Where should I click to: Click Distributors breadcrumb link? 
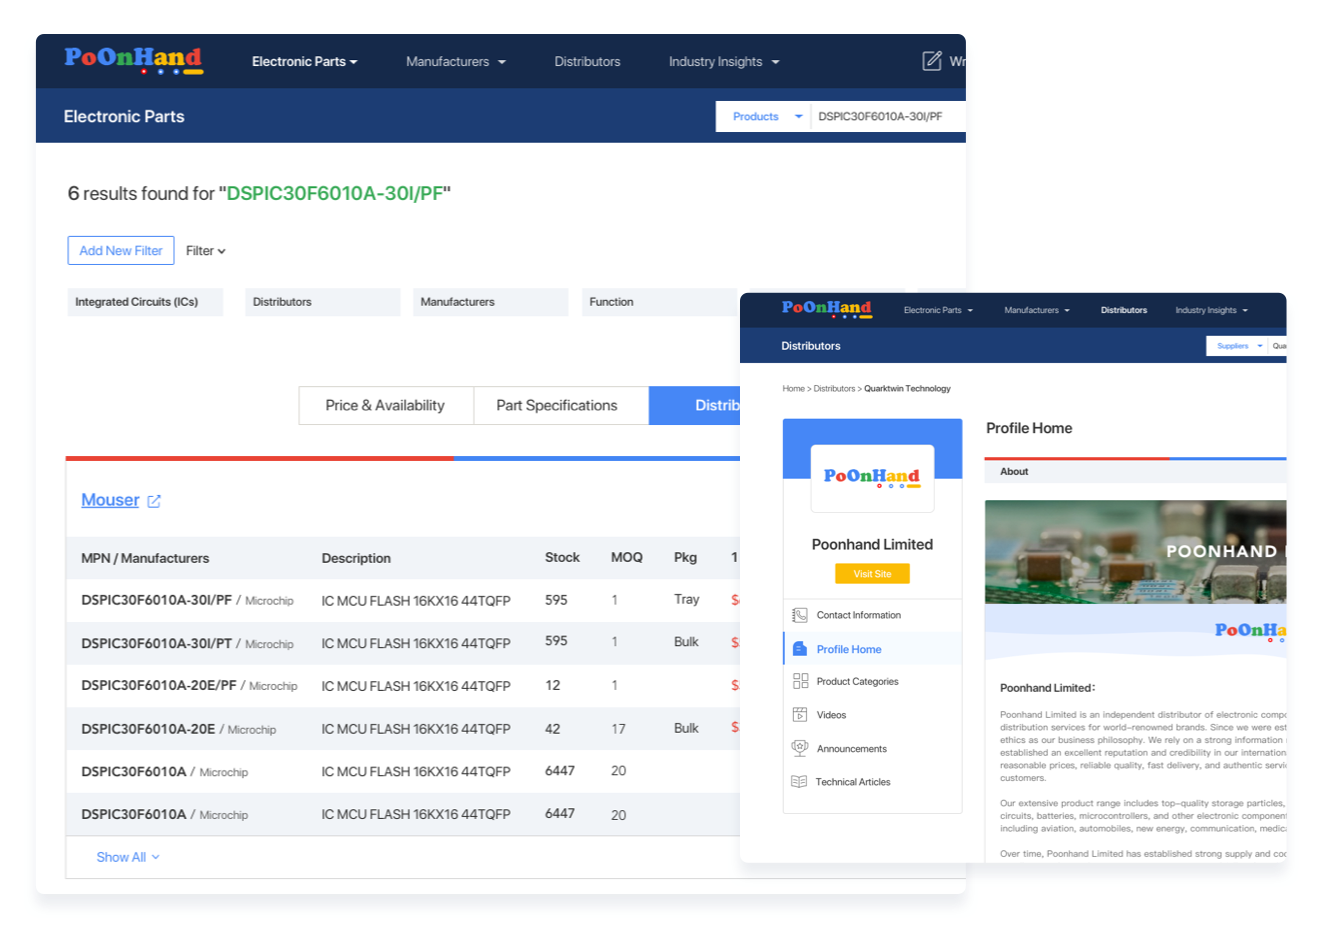[834, 389]
